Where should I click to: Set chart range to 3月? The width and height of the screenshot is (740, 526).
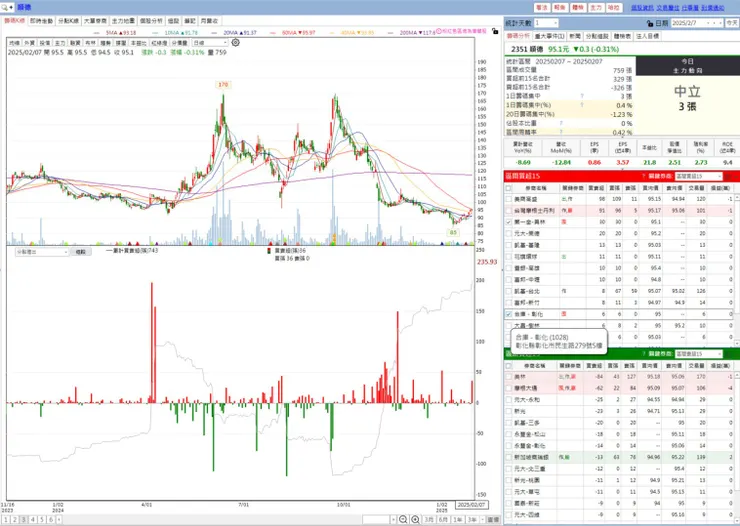coord(429,519)
